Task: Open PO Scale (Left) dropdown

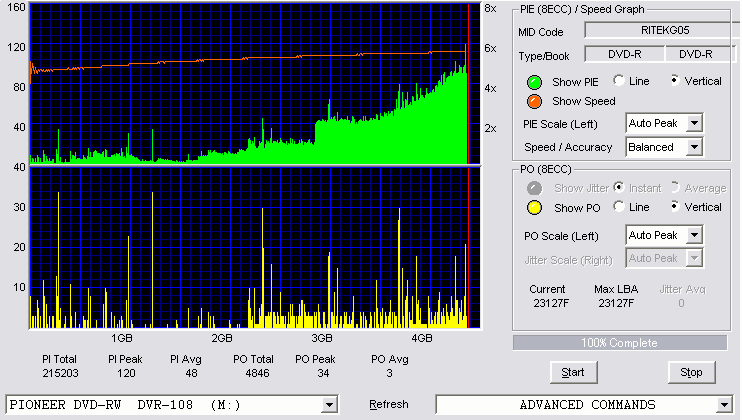Action: click(694, 235)
